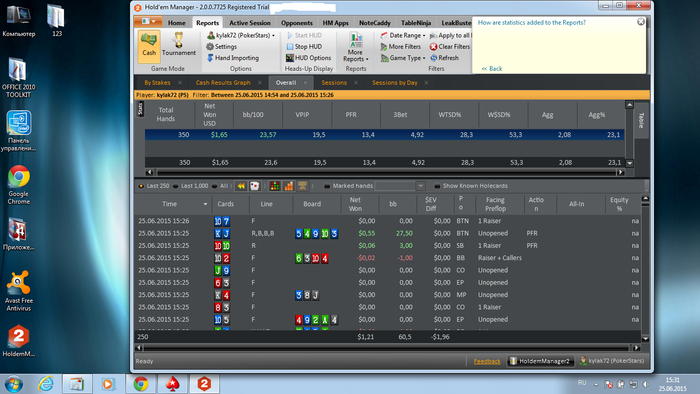The image size is (700, 394).
Task: Close the Overall report tab
Action: (x=305, y=83)
